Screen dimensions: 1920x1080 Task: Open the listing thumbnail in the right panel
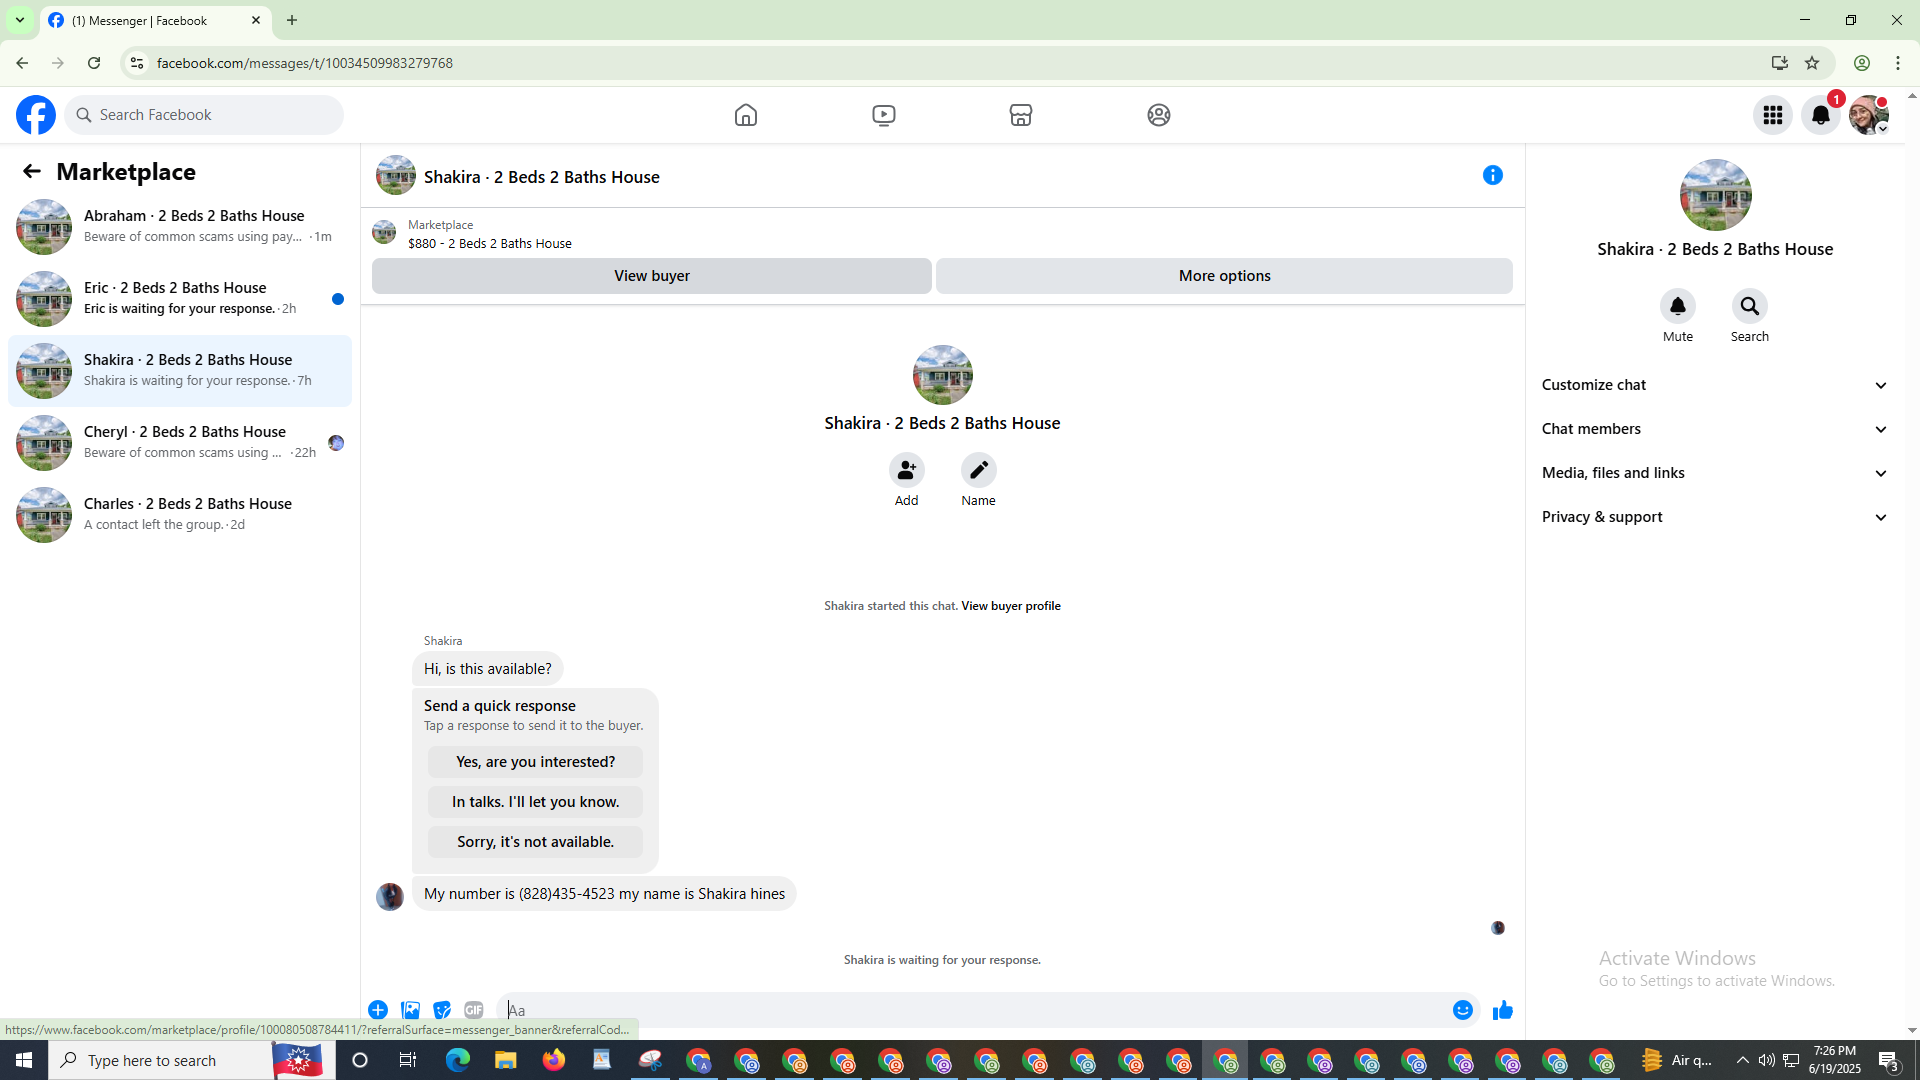pos(1716,195)
